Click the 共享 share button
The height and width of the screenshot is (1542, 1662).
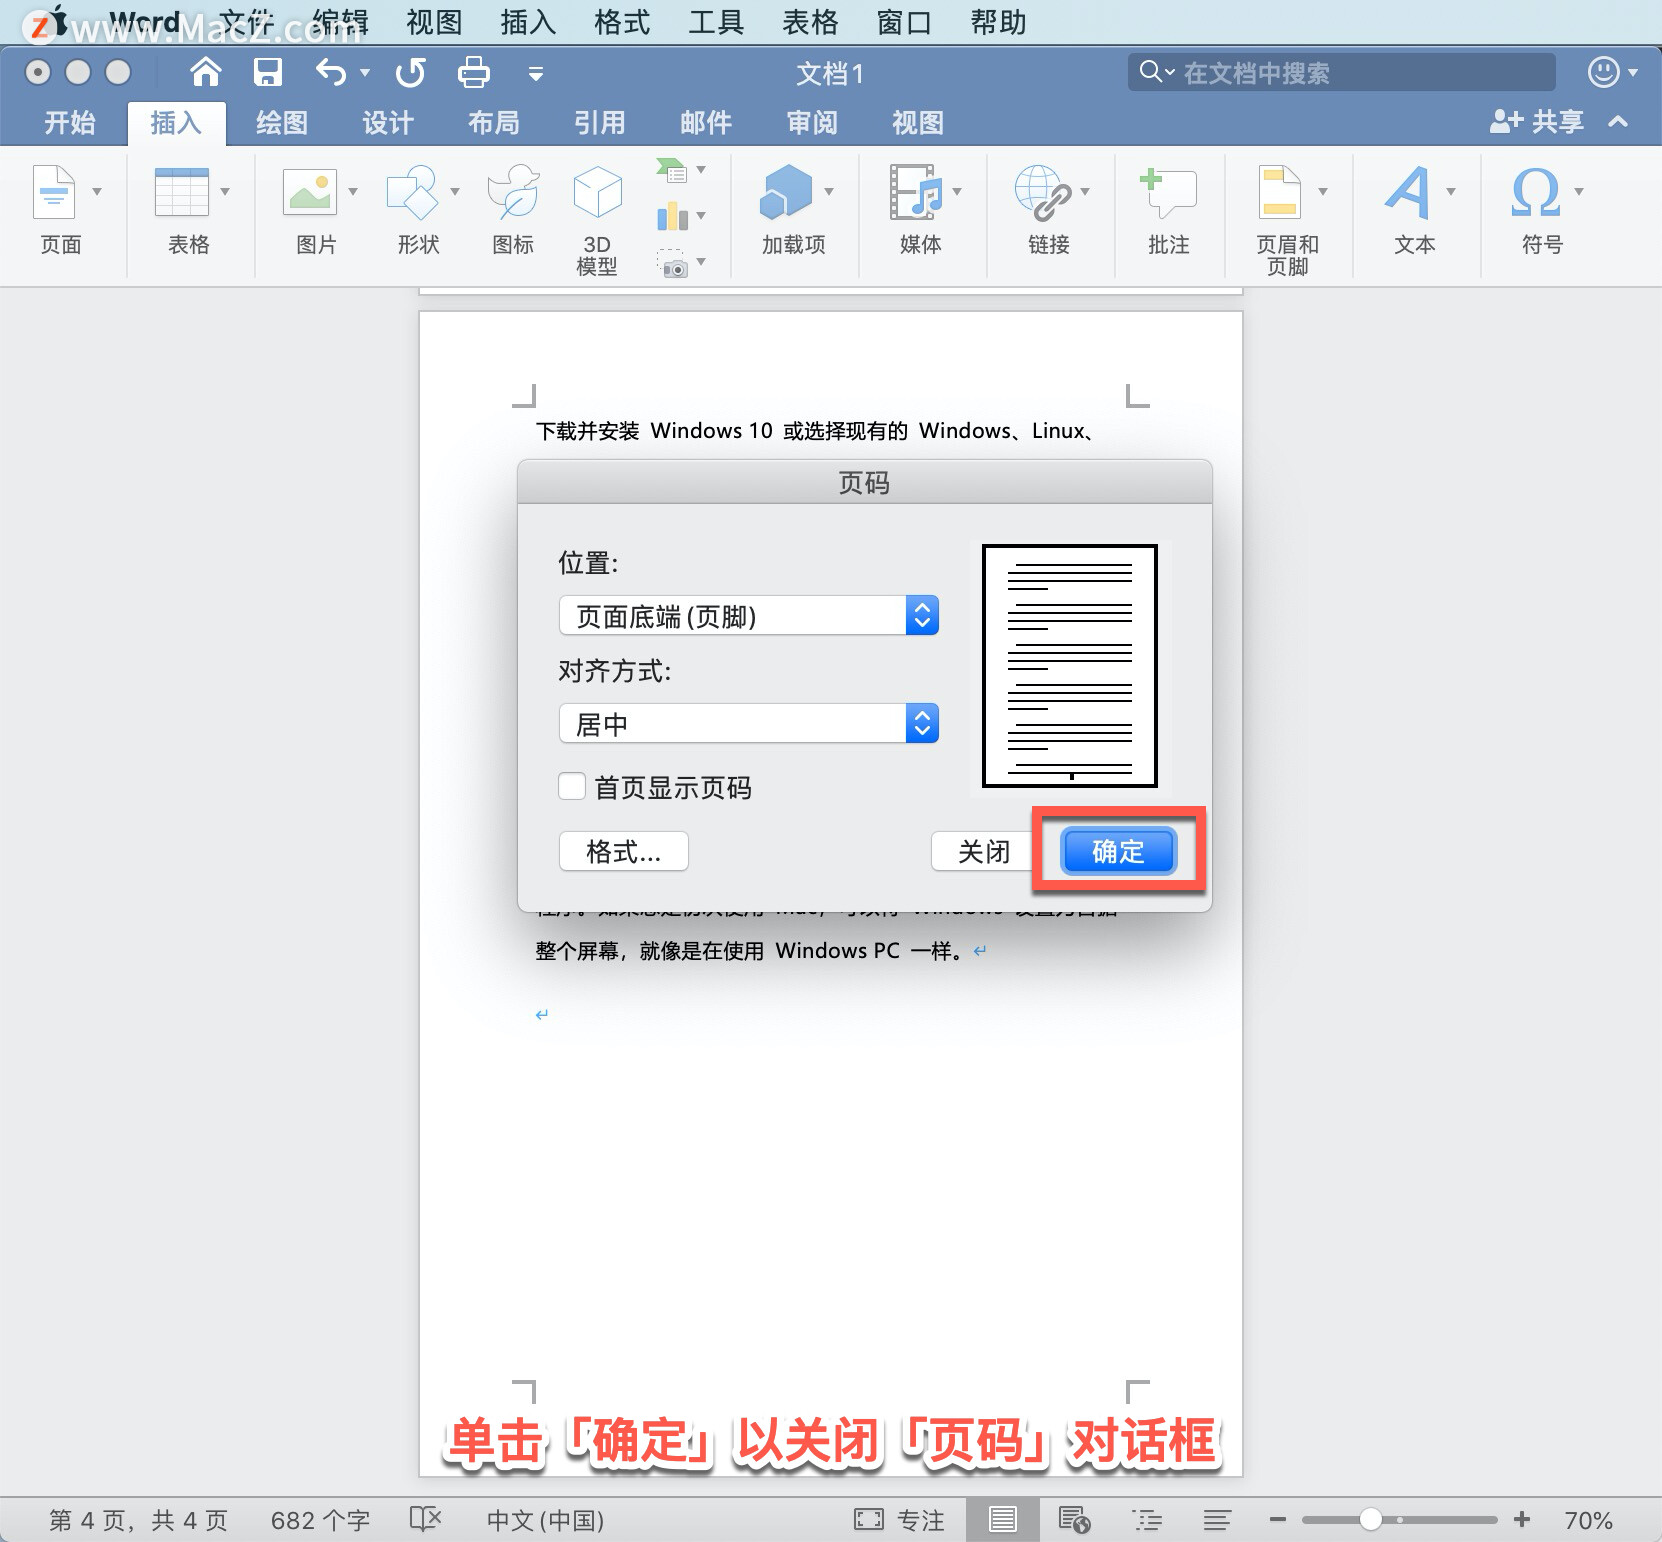pyautogui.click(x=1538, y=122)
